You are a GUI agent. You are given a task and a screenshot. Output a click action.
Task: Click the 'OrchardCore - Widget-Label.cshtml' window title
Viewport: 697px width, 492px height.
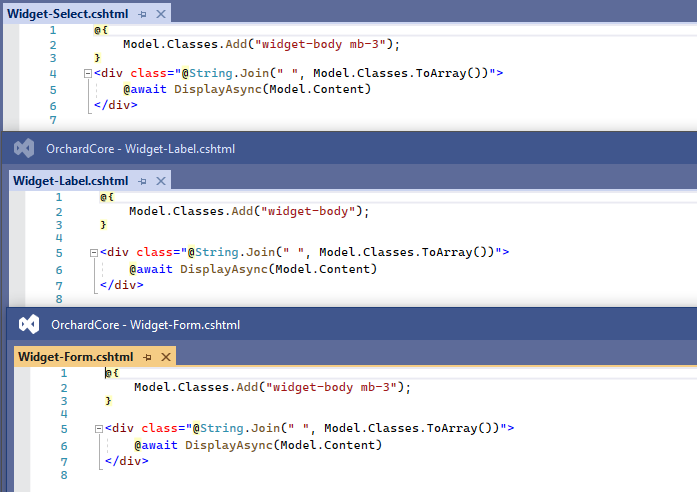click(x=140, y=149)
